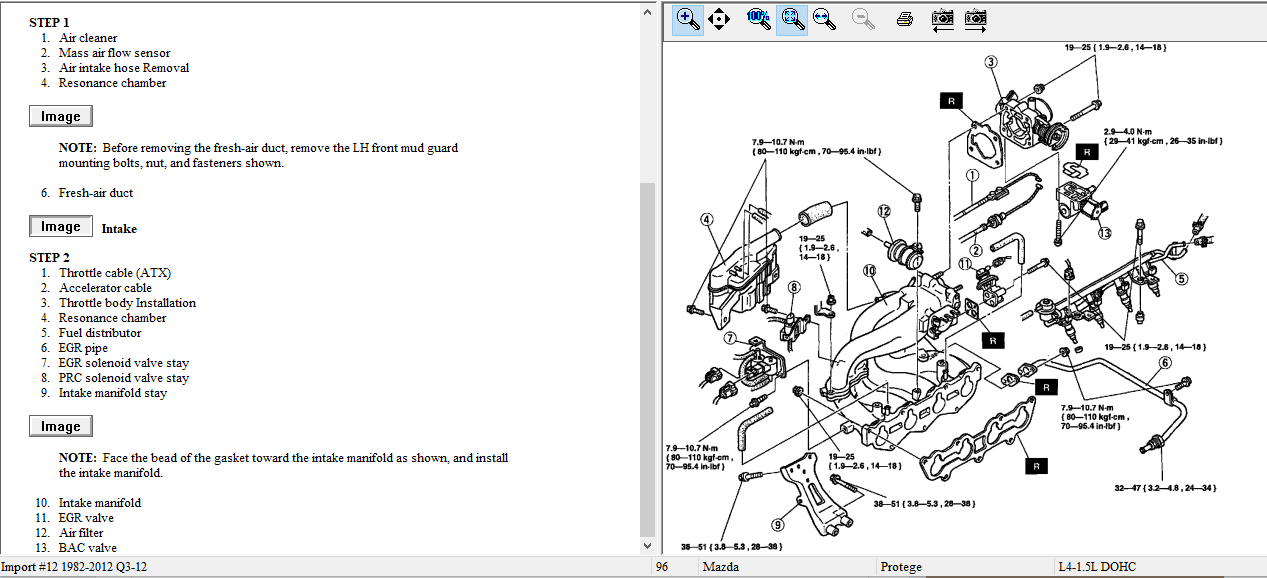Click the 'STEP 1' heading
Viewport: 1267px width, 578px height.
pos(50,22)
